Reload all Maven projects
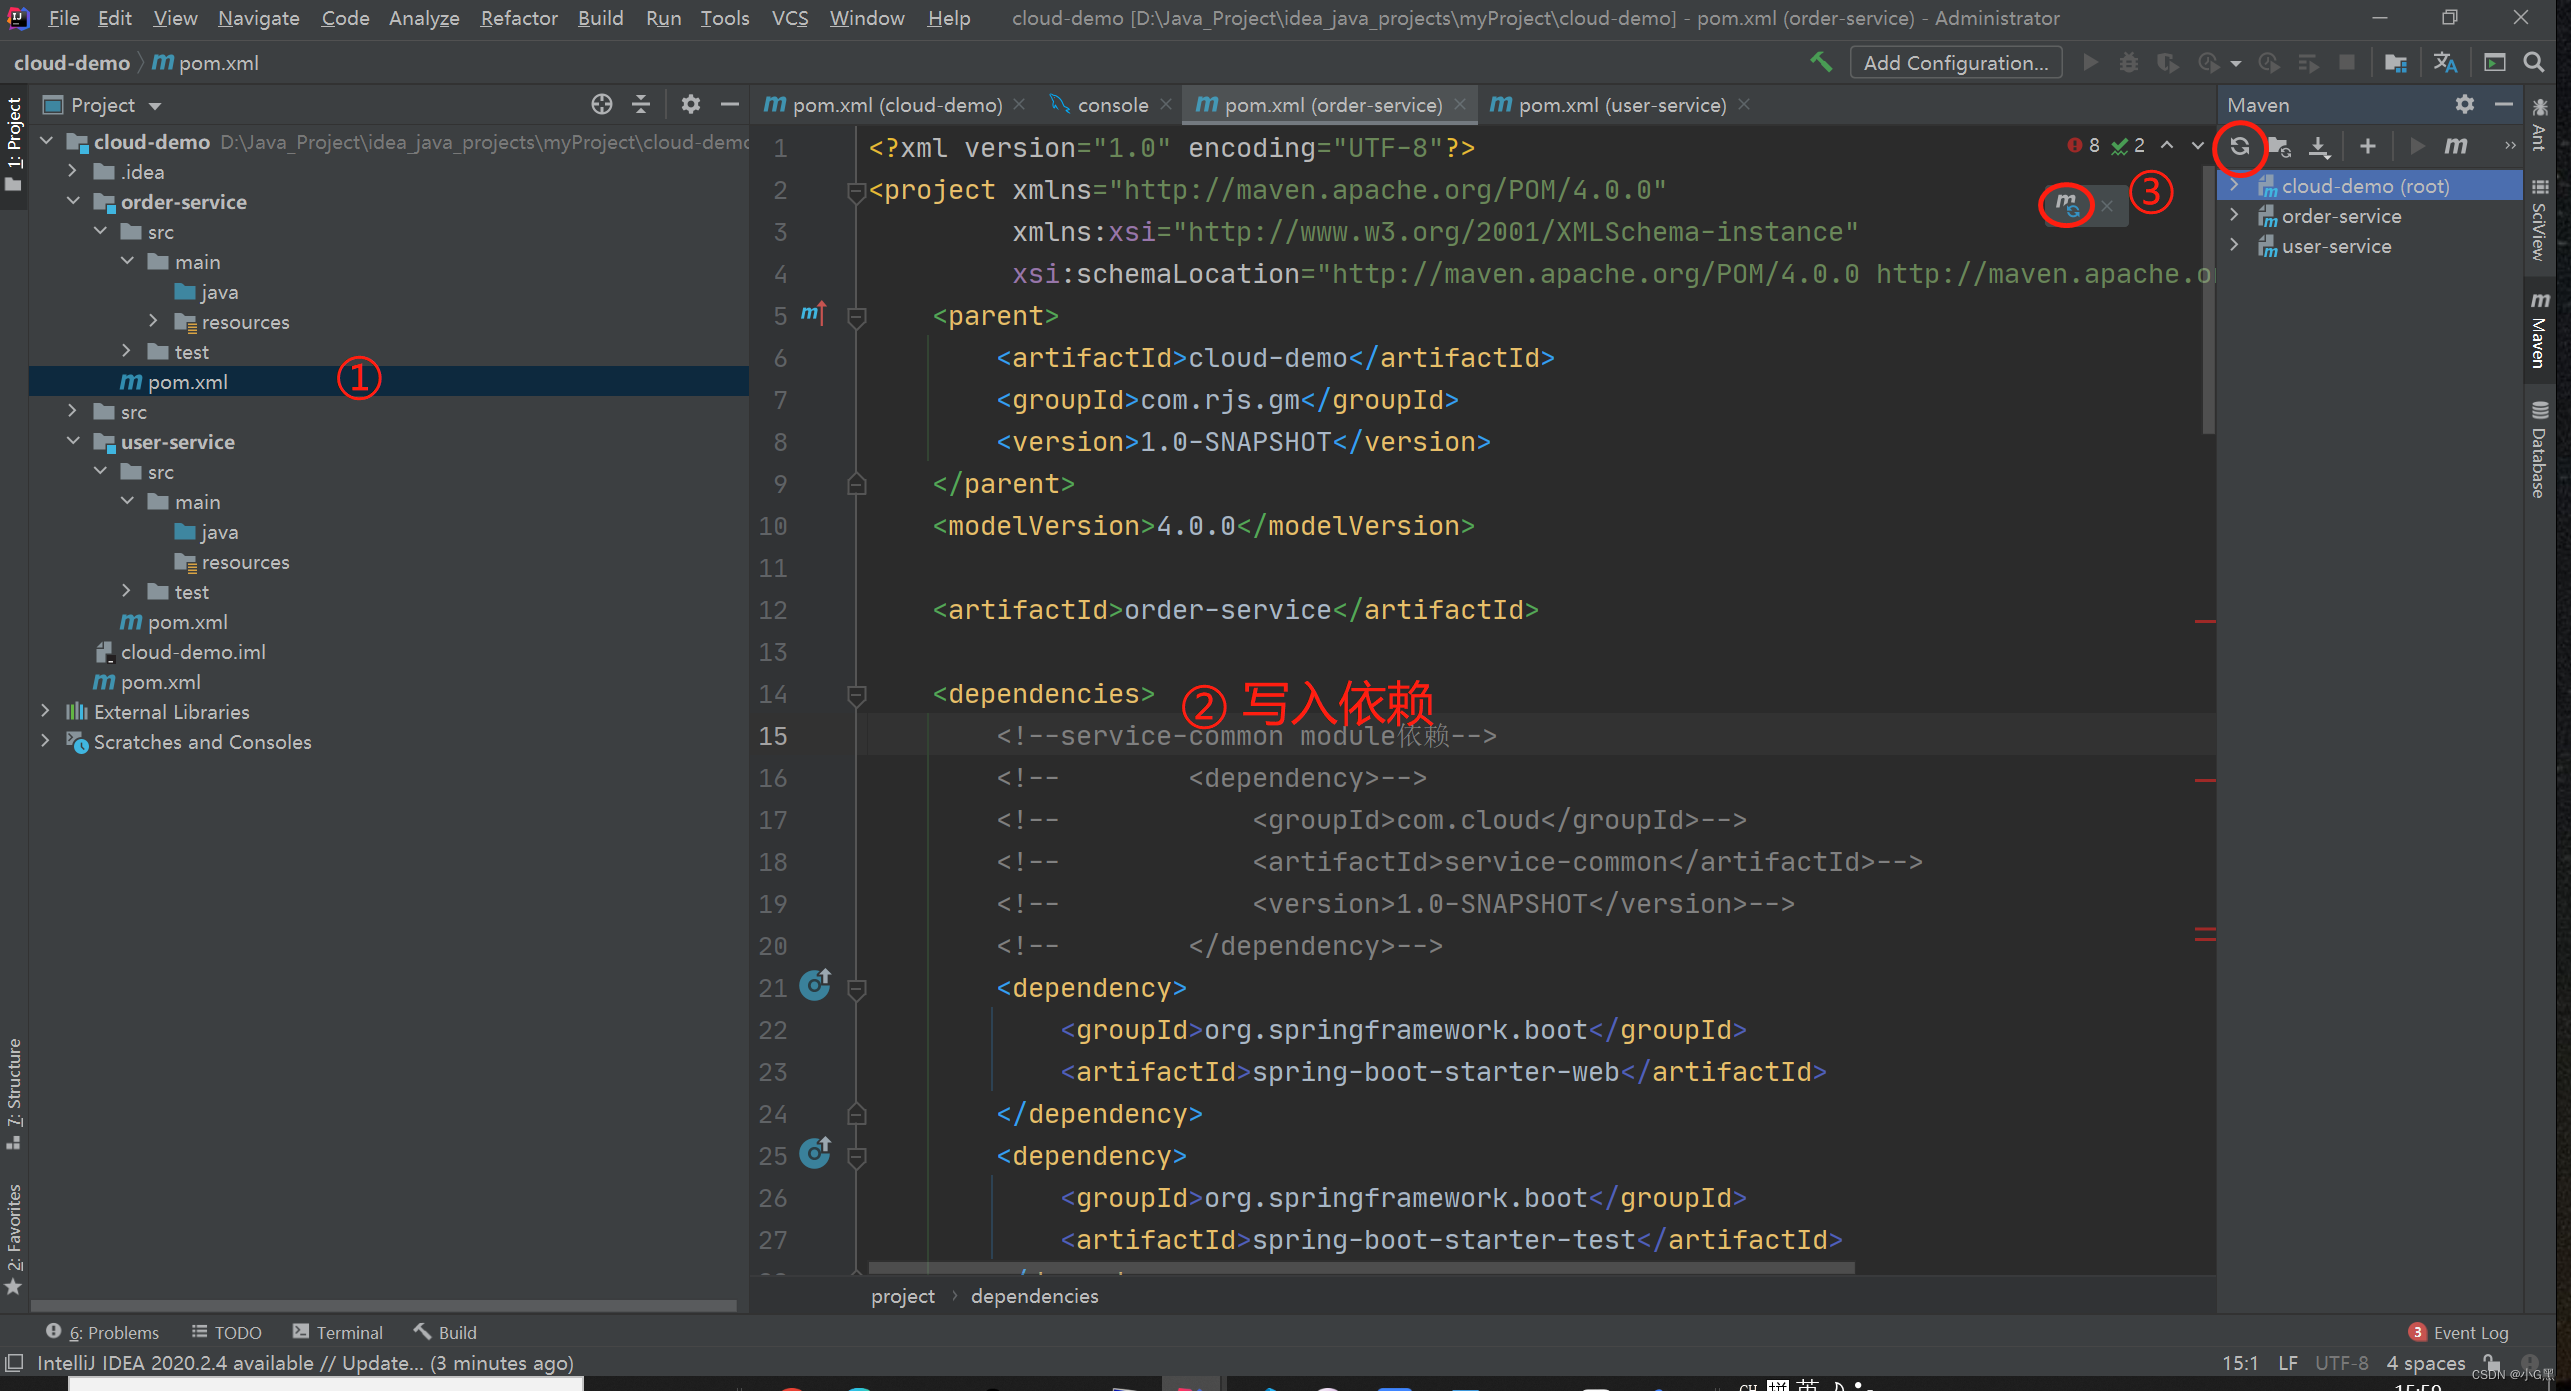 click(2239, 146)
